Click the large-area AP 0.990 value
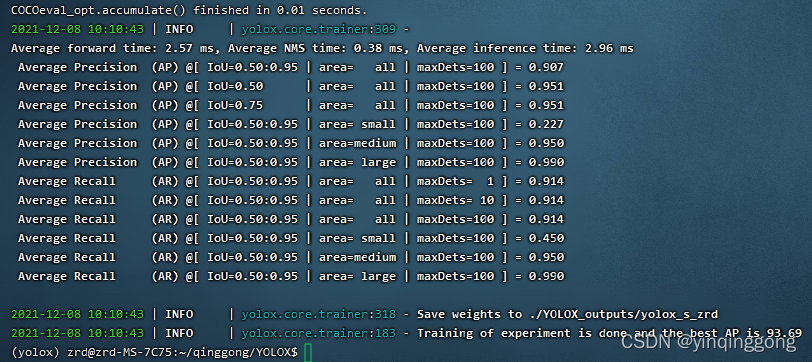The image size is (812, 362). [546, 162]
